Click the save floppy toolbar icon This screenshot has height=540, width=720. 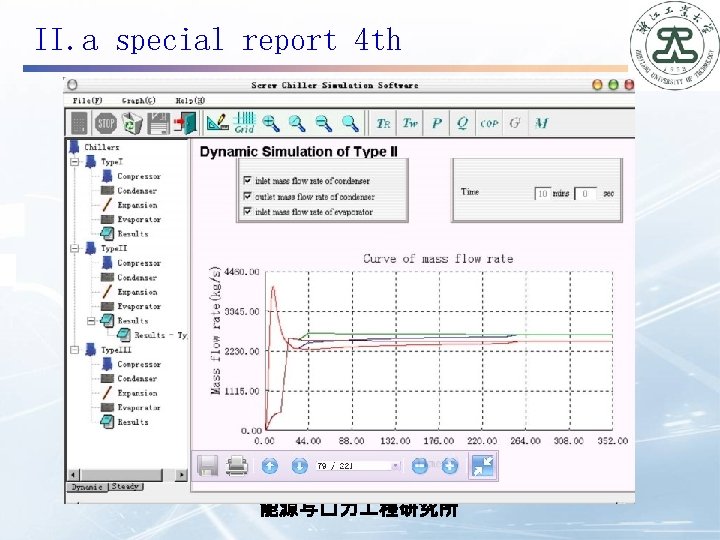[x=158, y=124]
